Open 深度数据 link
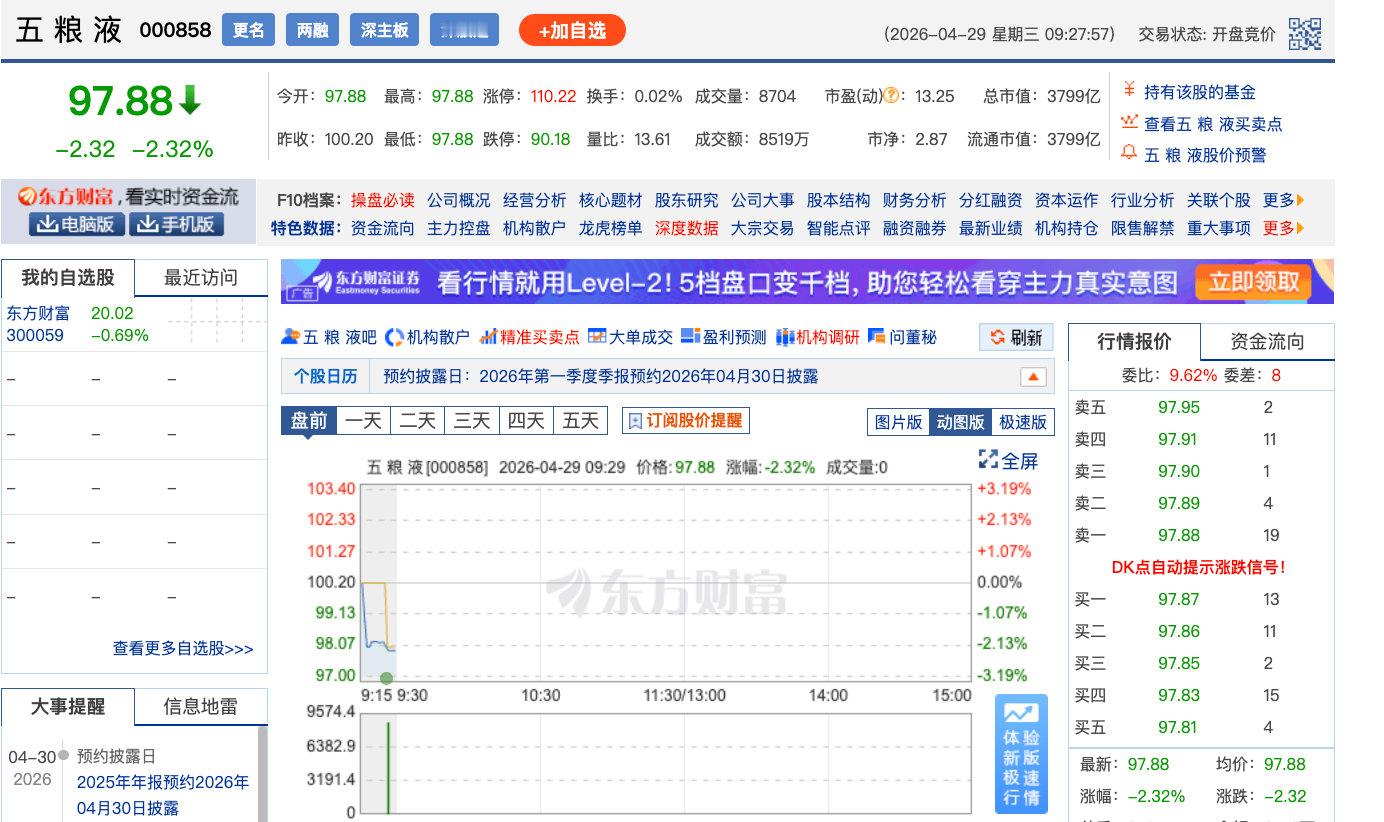Image resolution: width=1384 pixels, height=822 pixels. click(x=686, y=228)
